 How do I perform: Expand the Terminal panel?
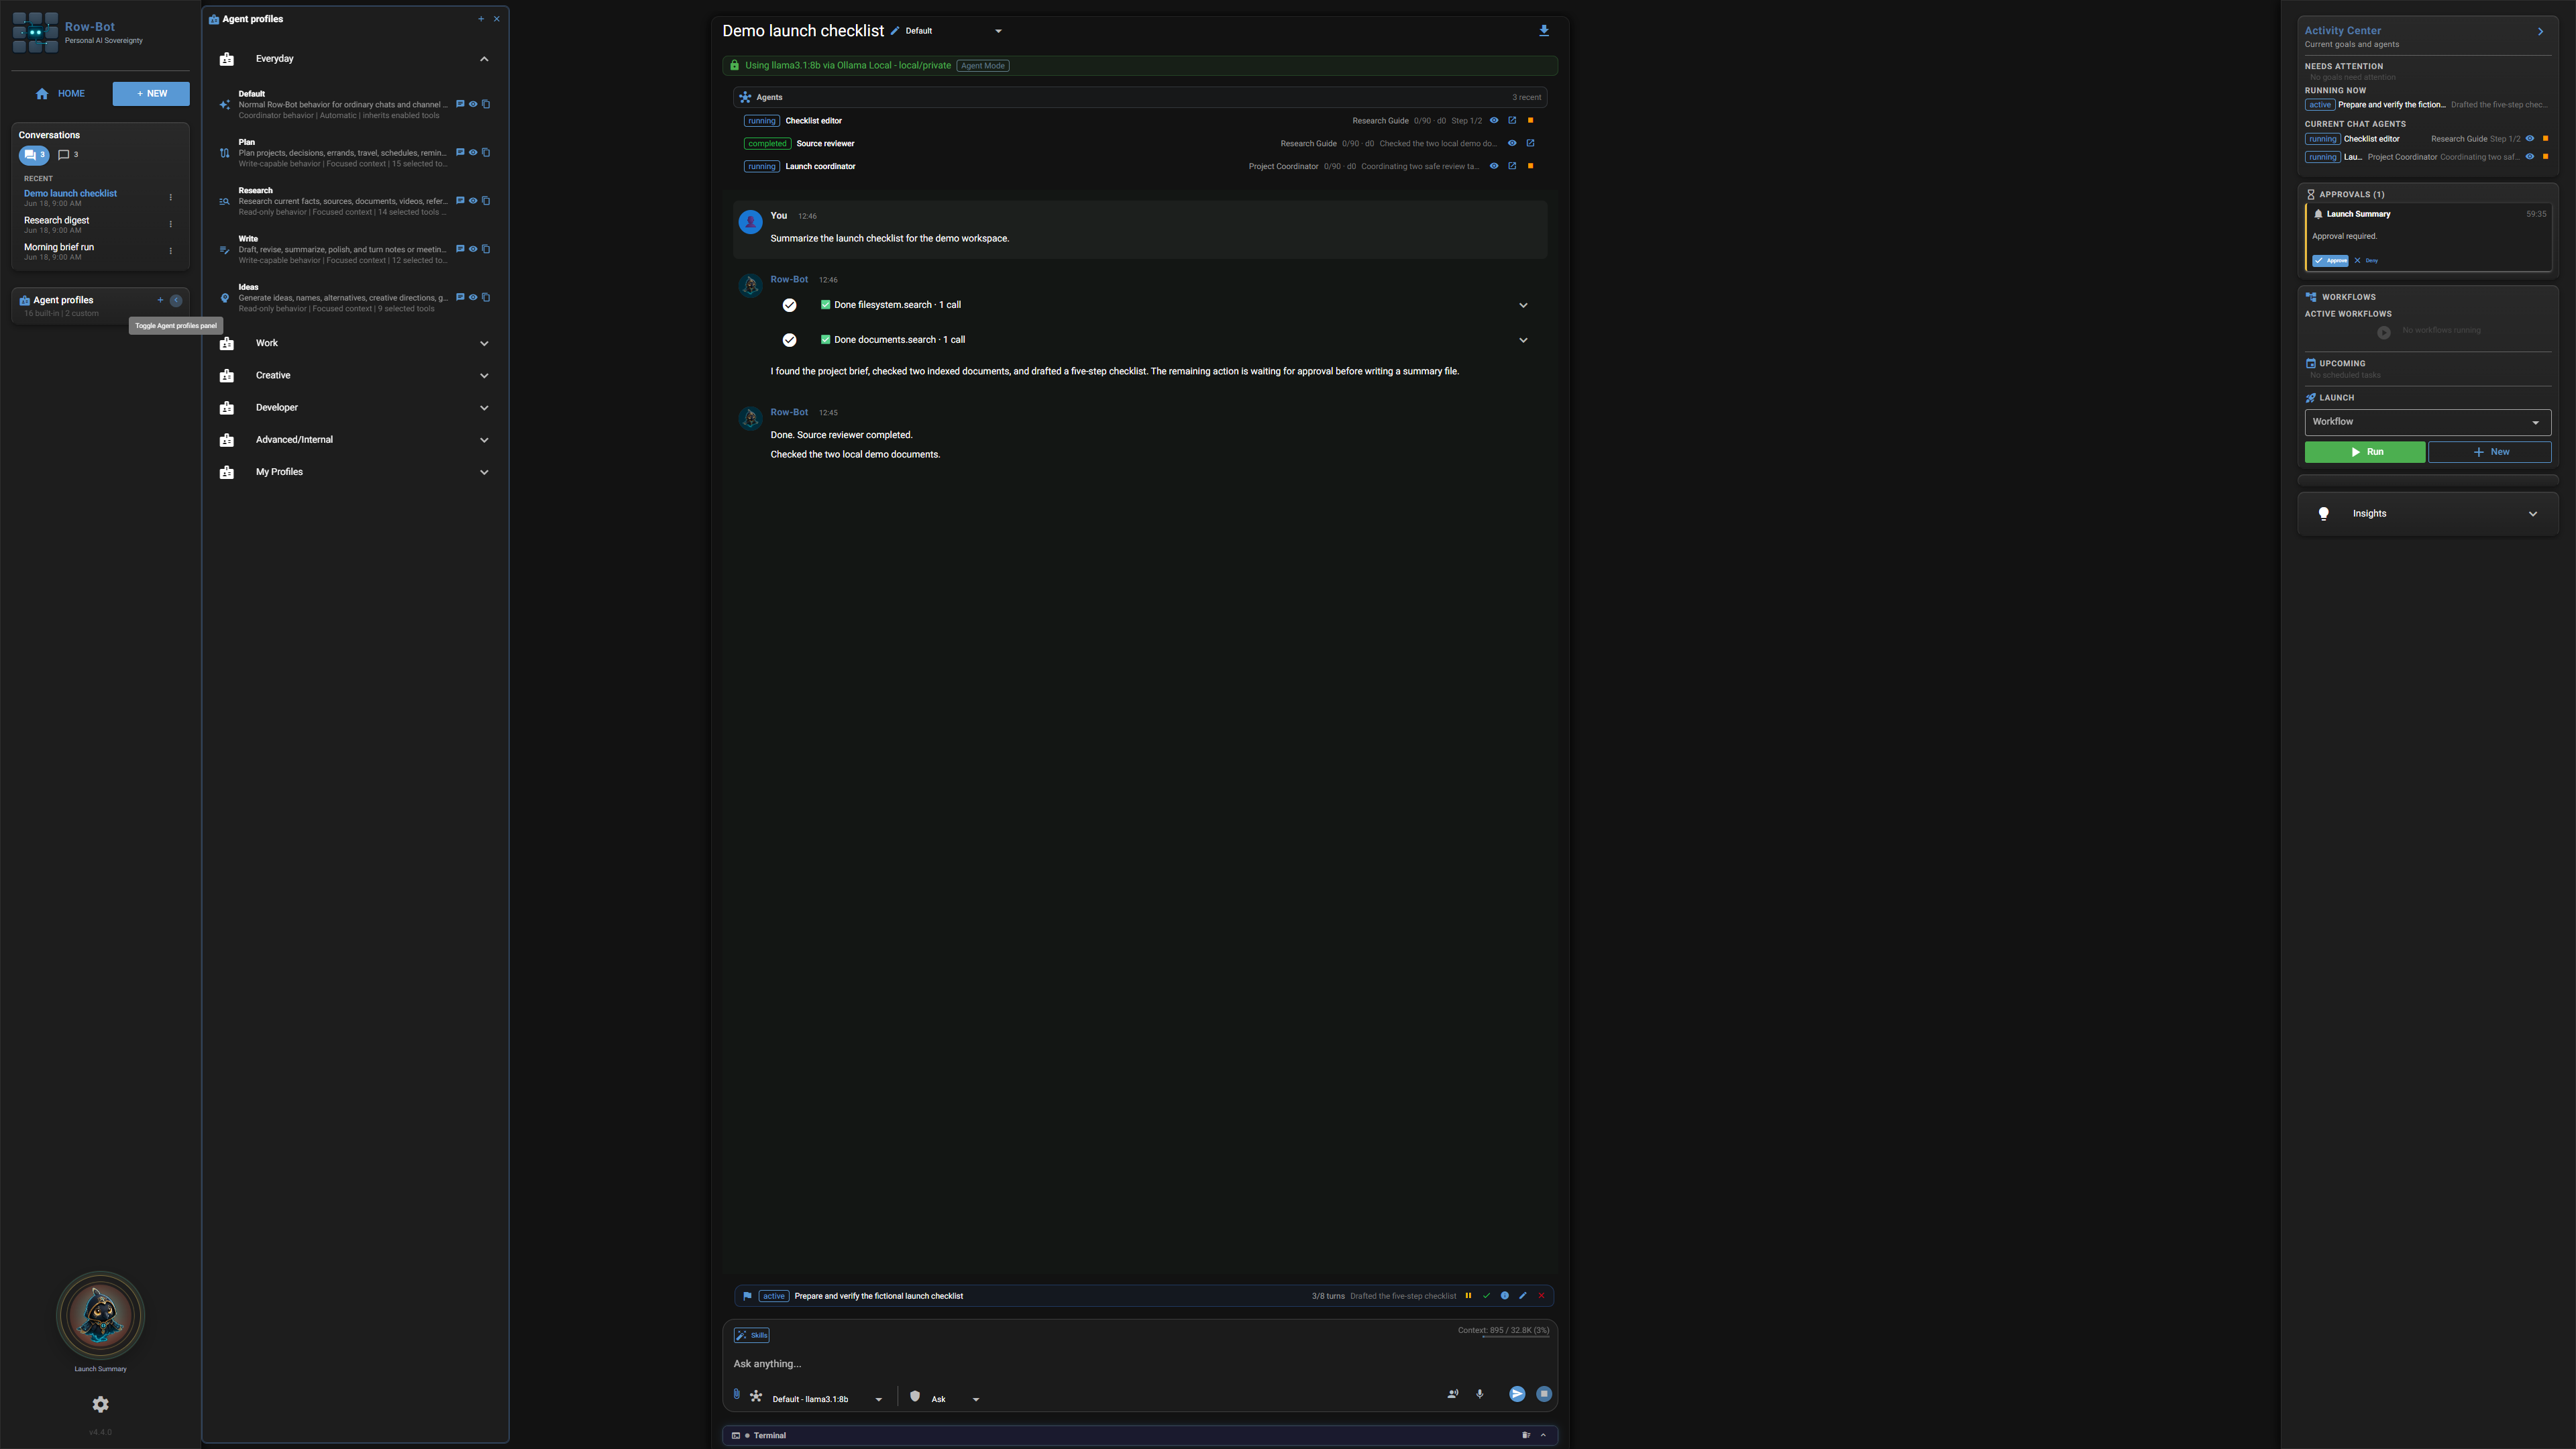[1543, 1435]
